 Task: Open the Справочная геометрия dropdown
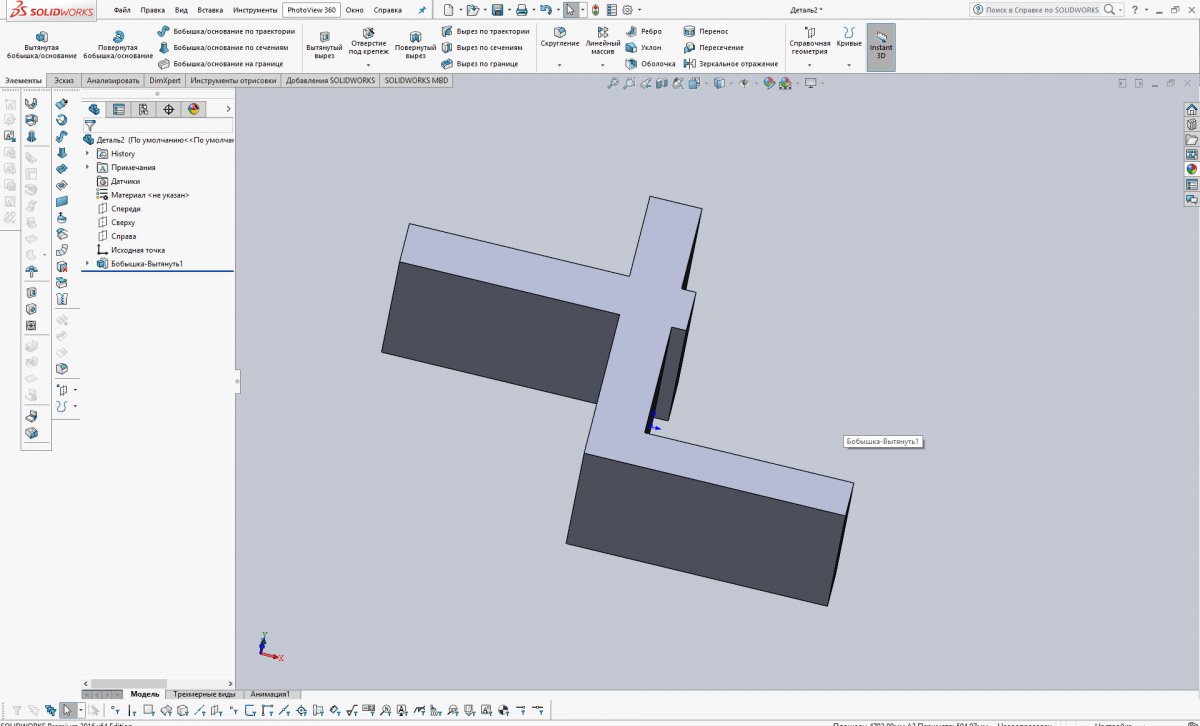click(809, 65)
